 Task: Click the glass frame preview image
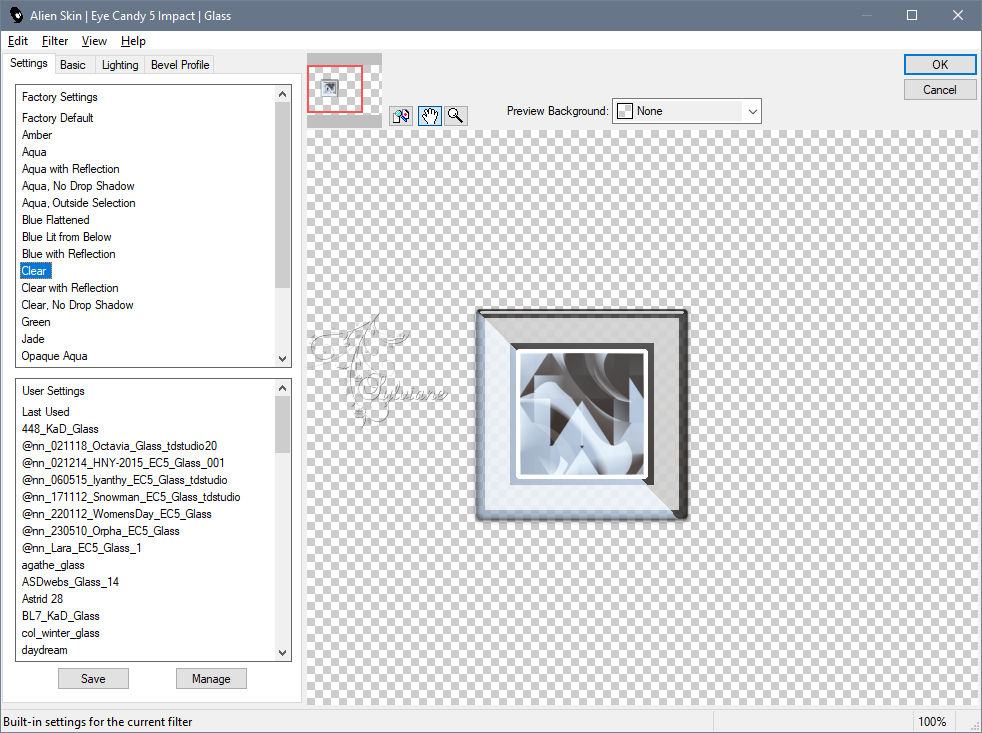click(582, 415)
